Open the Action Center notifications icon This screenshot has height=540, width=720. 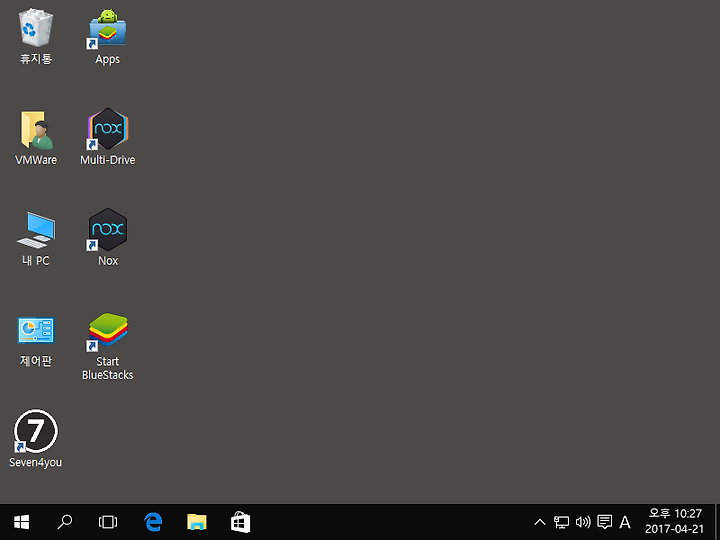pyautogui.click(x=604, y=522)
